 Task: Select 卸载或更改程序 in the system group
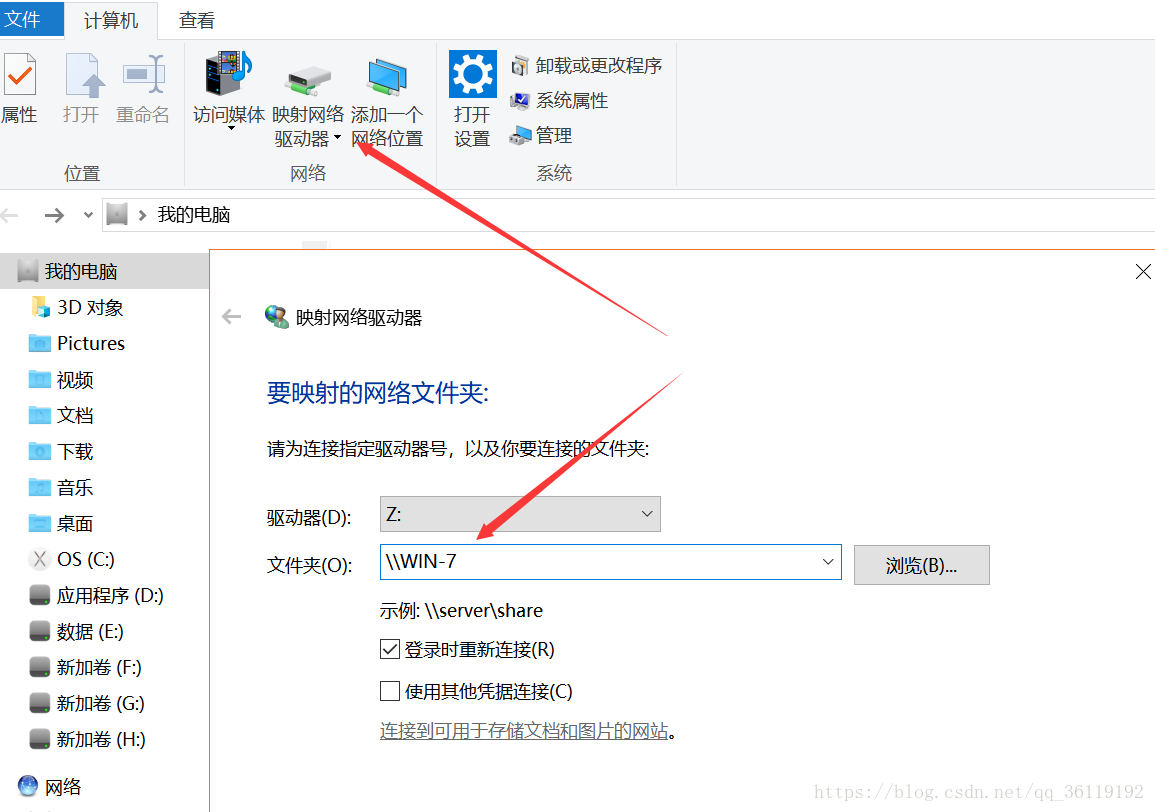click(586, 66)
